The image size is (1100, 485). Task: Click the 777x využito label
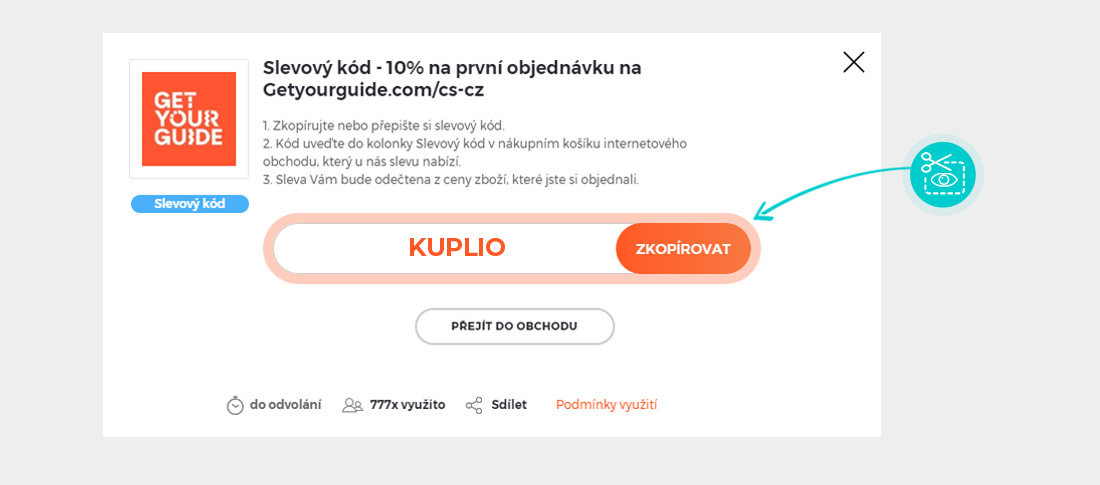[x=407, y=405]
